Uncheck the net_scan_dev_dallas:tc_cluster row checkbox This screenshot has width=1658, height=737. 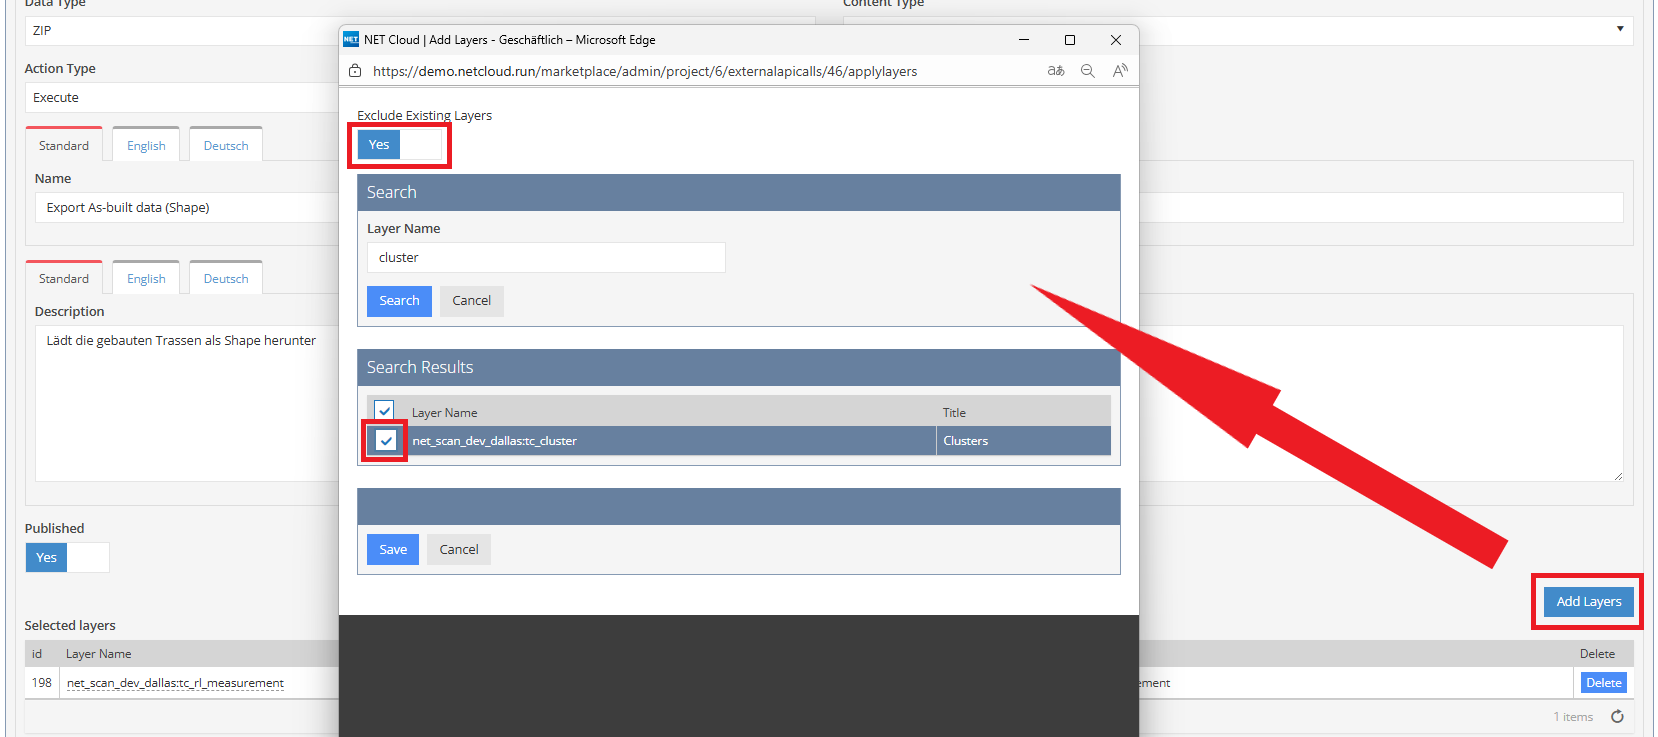[386, 440]
